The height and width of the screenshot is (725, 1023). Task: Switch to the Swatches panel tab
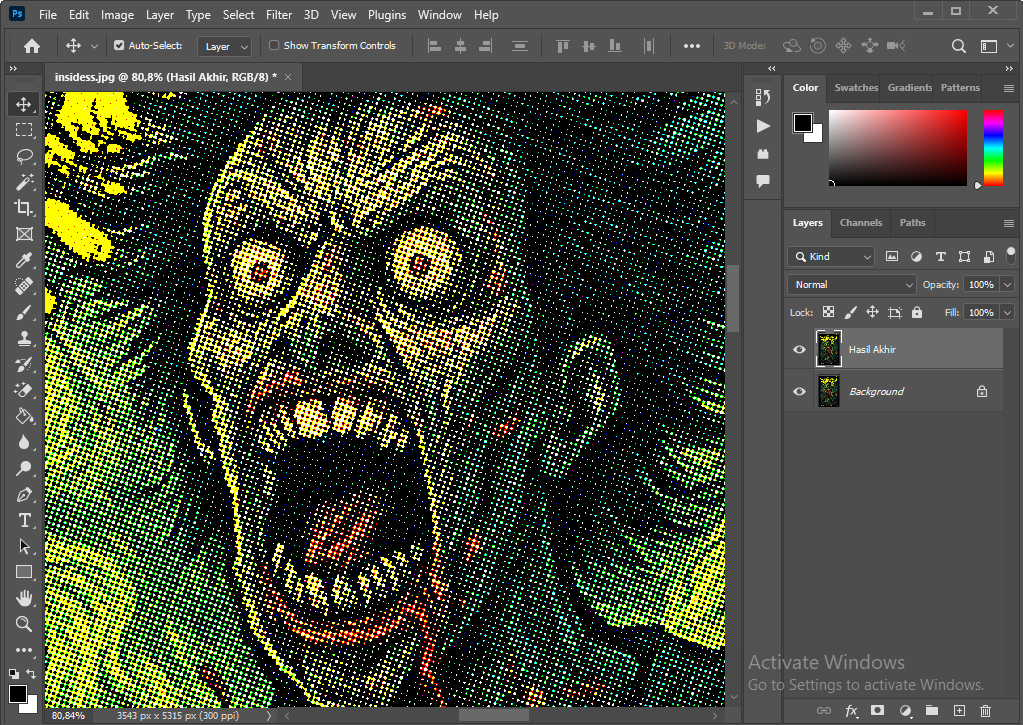pyautogui.click(x=856, y=88)
